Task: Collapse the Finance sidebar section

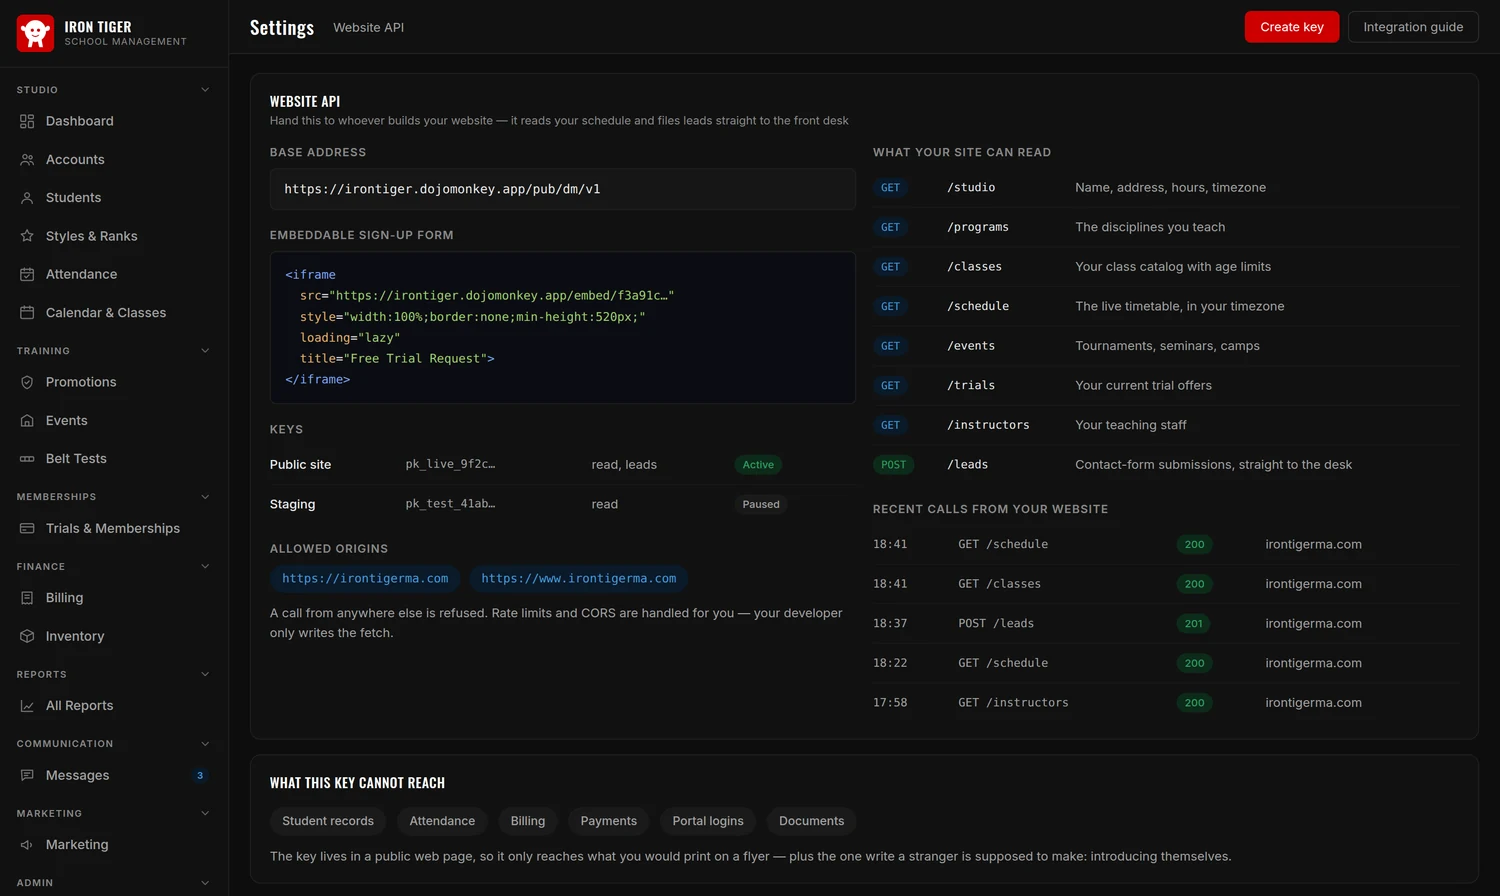Action: click(205, 566)
